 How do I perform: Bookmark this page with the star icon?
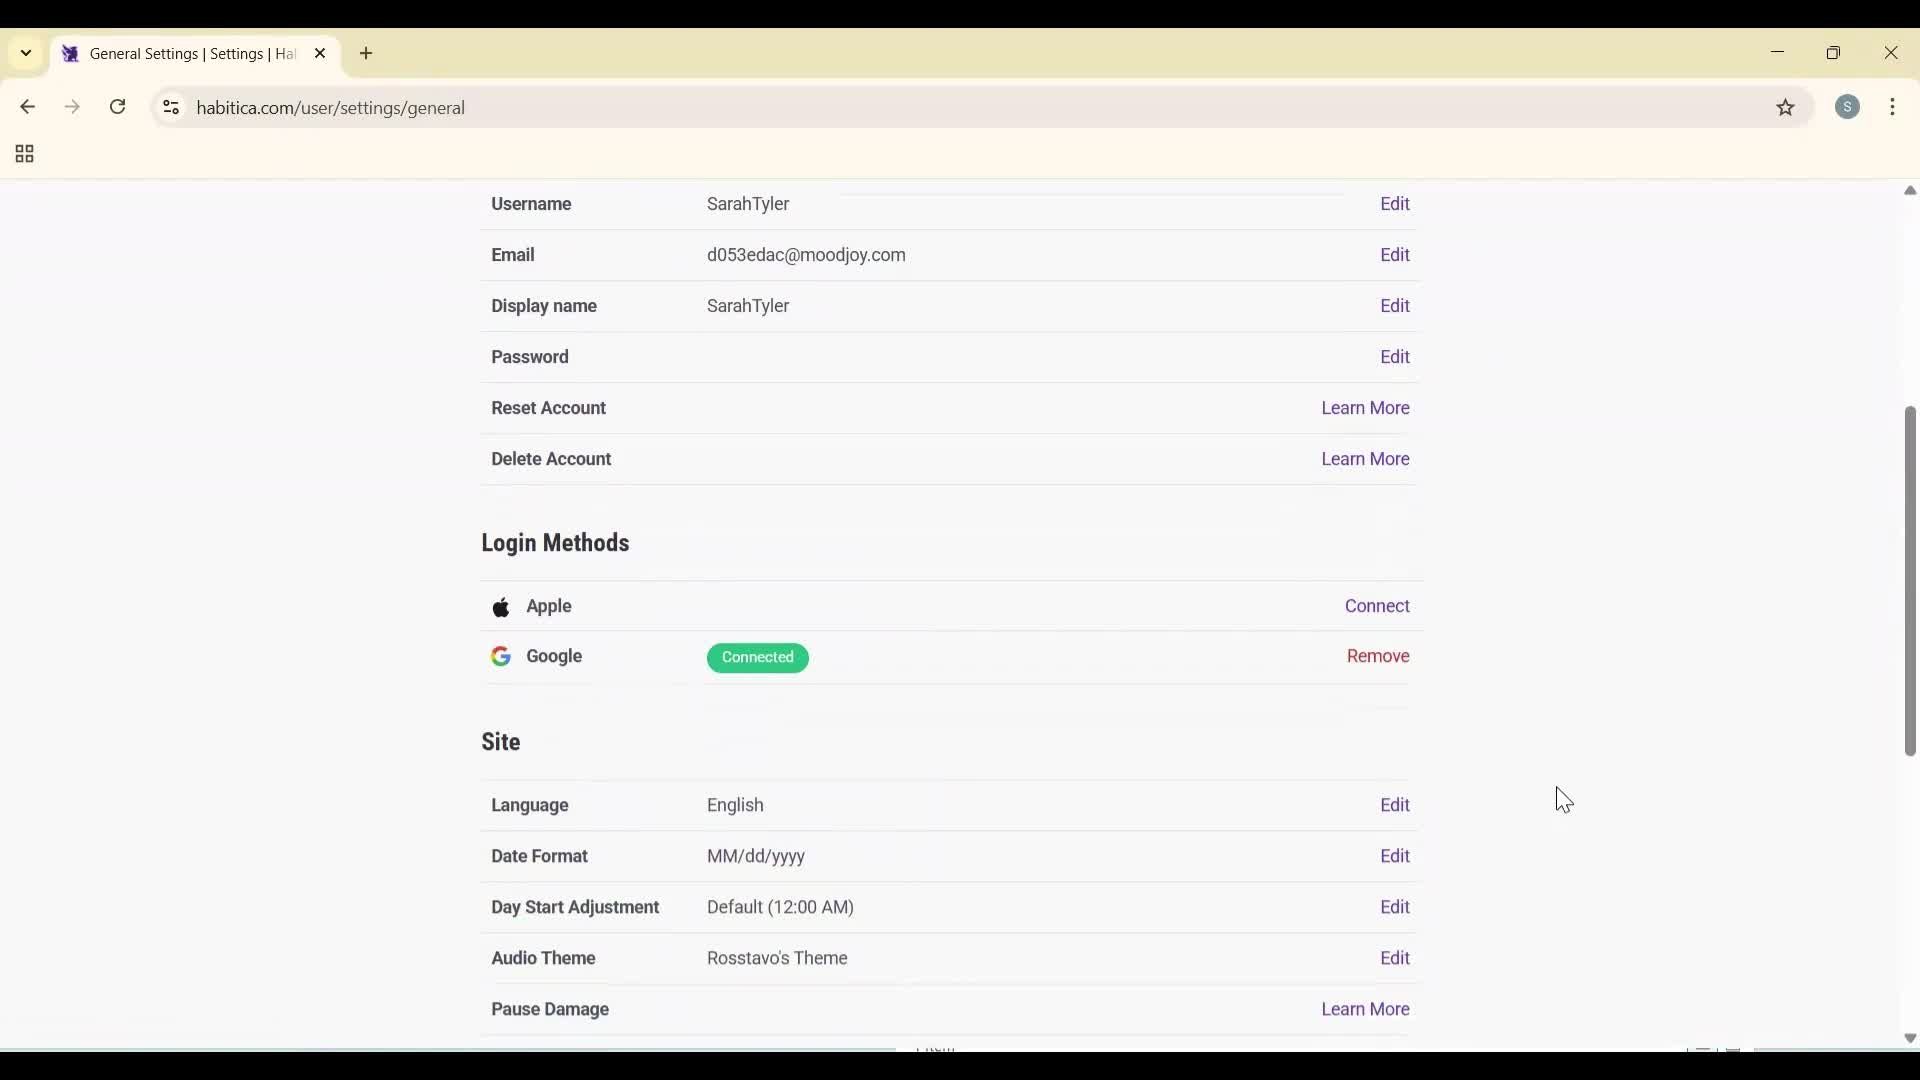click(x=1786, y=108)
